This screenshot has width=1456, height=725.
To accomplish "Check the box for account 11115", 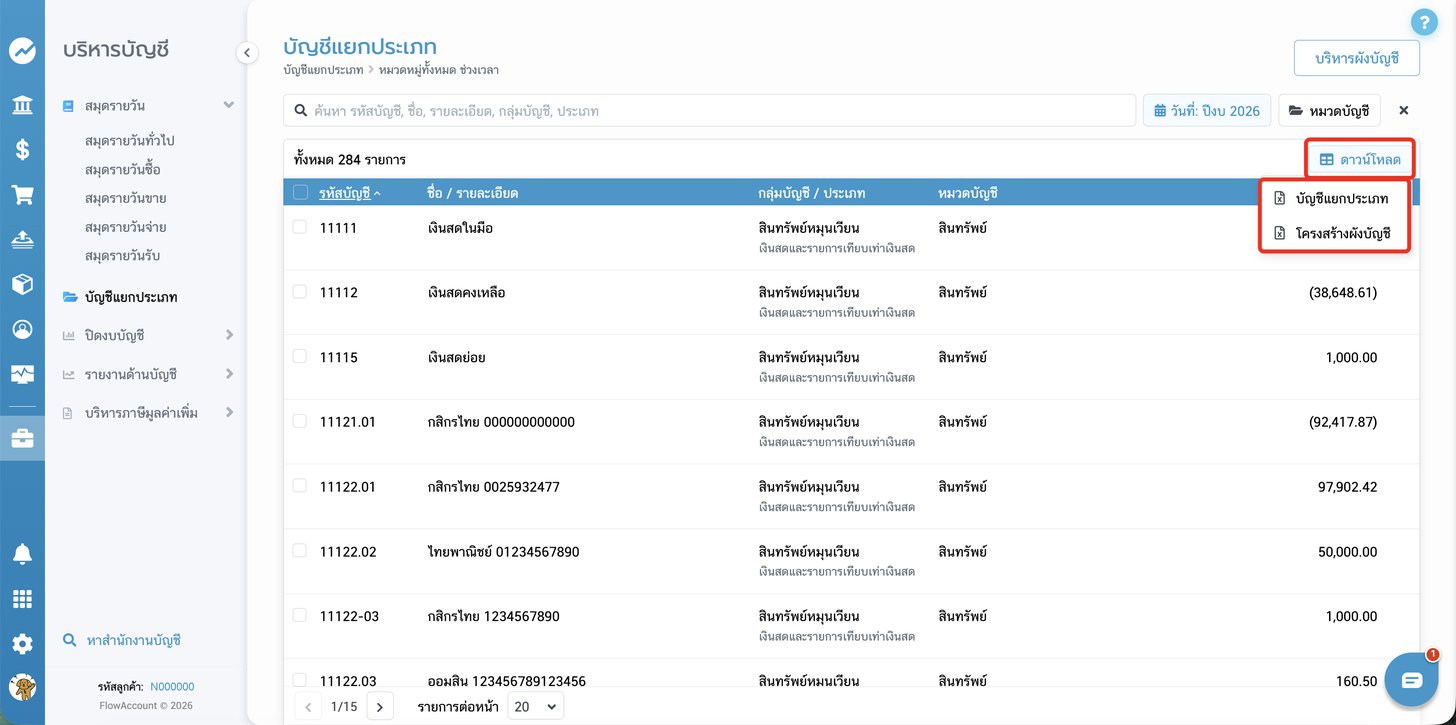I will point(300,356).
